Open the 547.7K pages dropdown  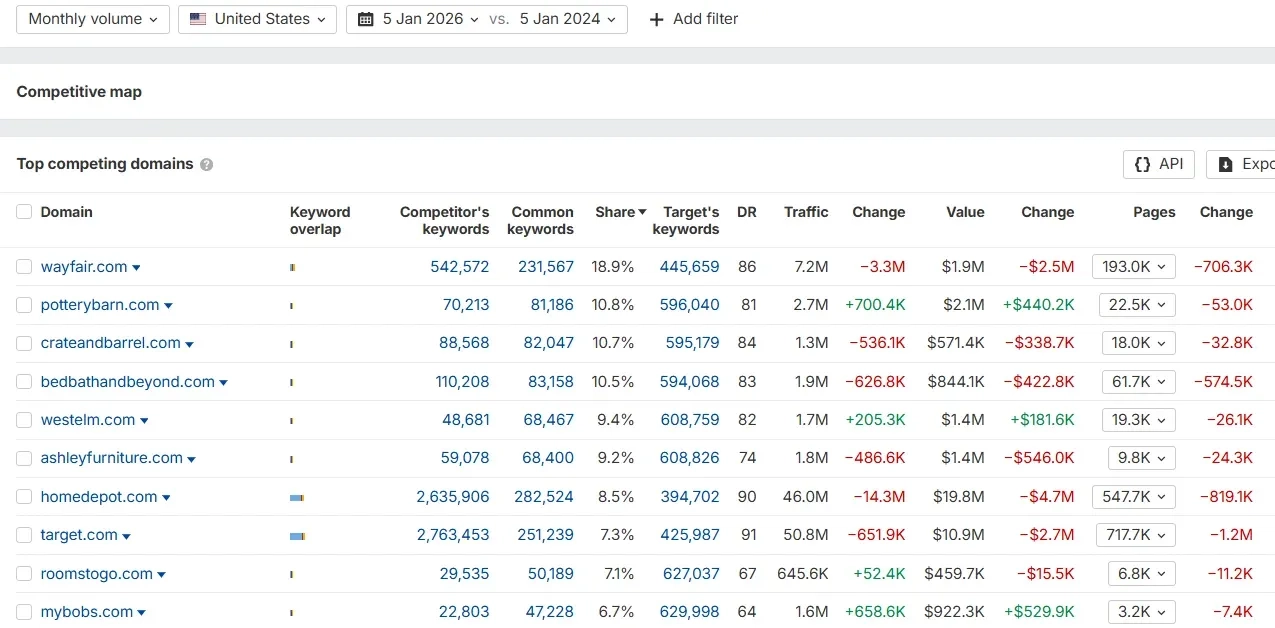1134,497
